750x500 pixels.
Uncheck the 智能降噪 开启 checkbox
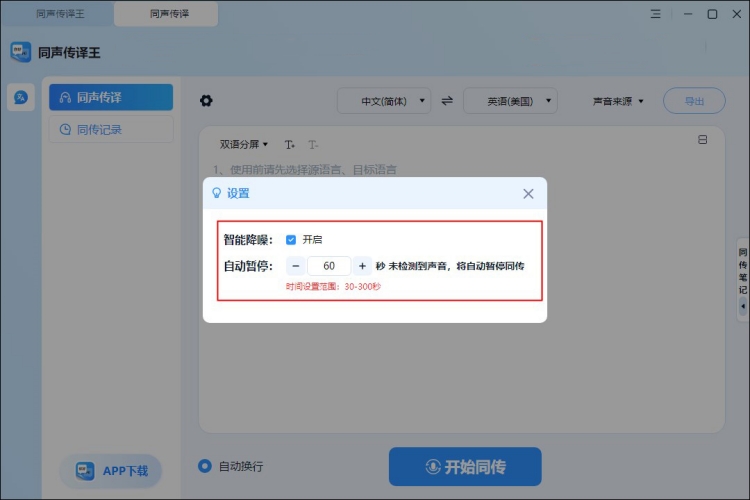[291, 240]
